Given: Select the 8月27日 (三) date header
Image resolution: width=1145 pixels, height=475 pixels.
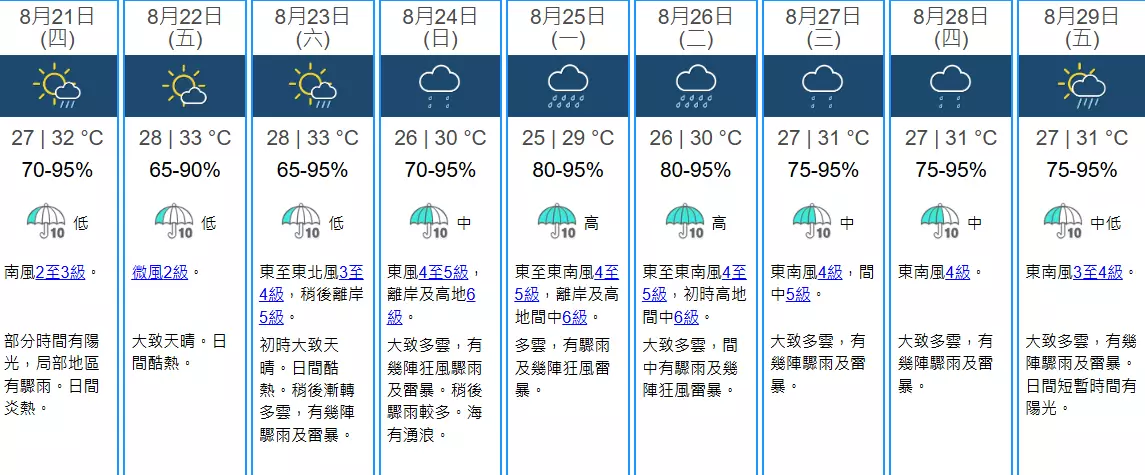Looking at the screenshot, I should click(x=823, y=28).
